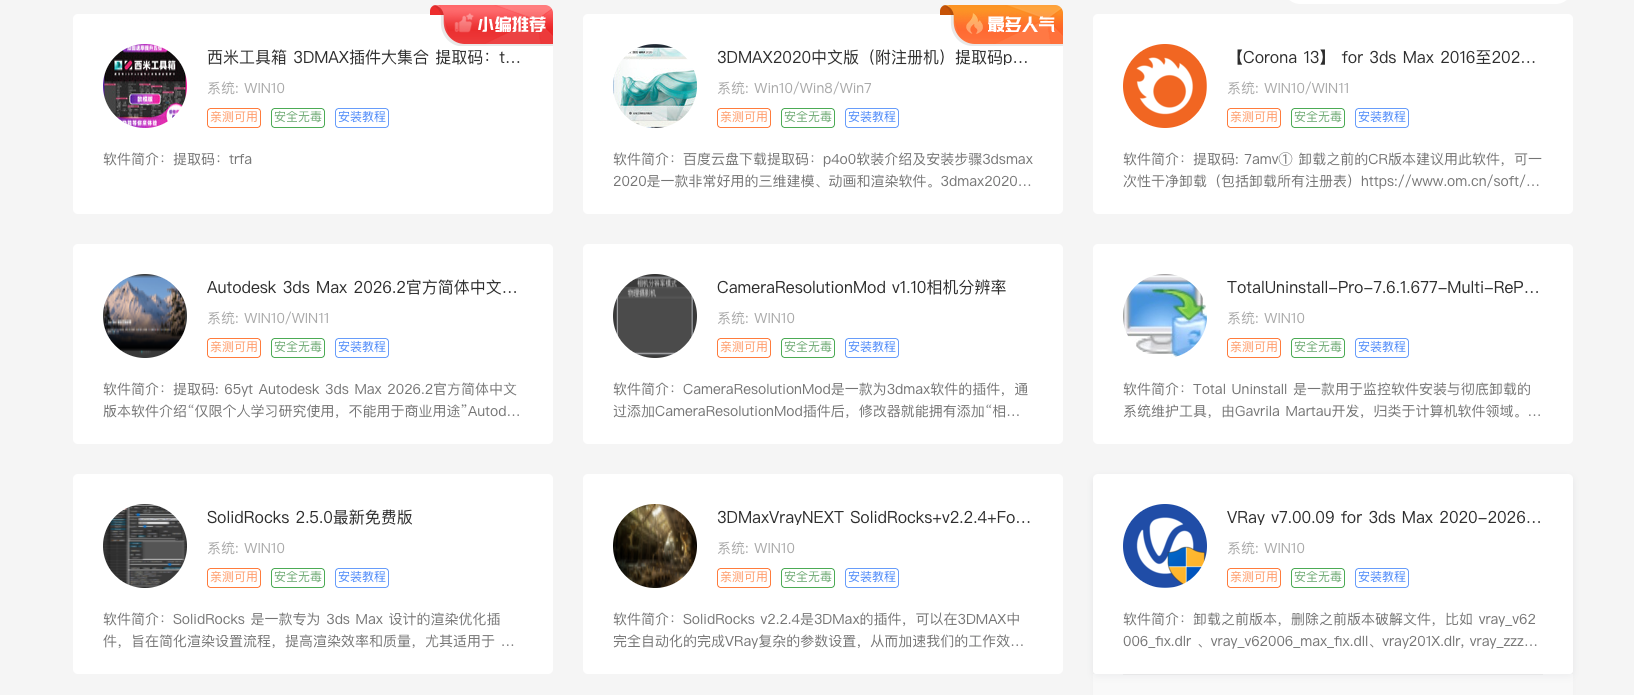Click 安全无毒 tag on CameraResolutionMod card

point(808,347)
